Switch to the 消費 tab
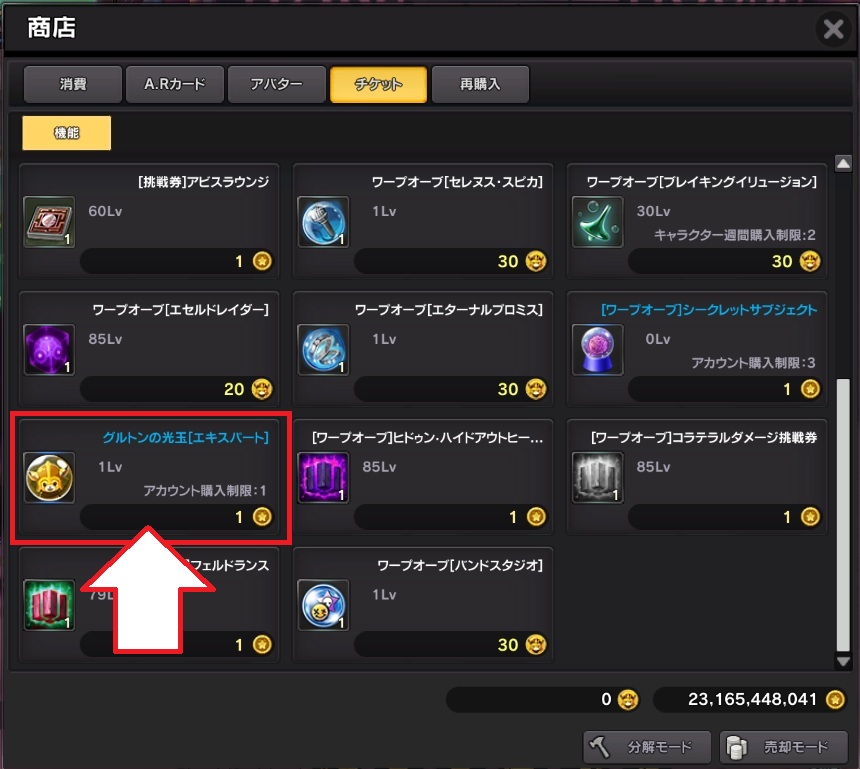Screen dimensions: 860x769 [x=73, y=84]
